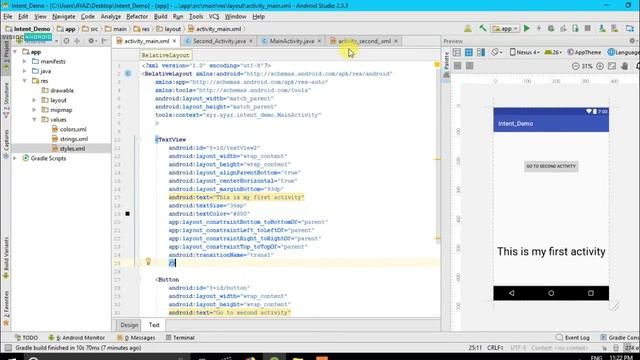The image size is (640, 360).
Task: Open the API 26 version dropdown
Action: pos(553,52)
